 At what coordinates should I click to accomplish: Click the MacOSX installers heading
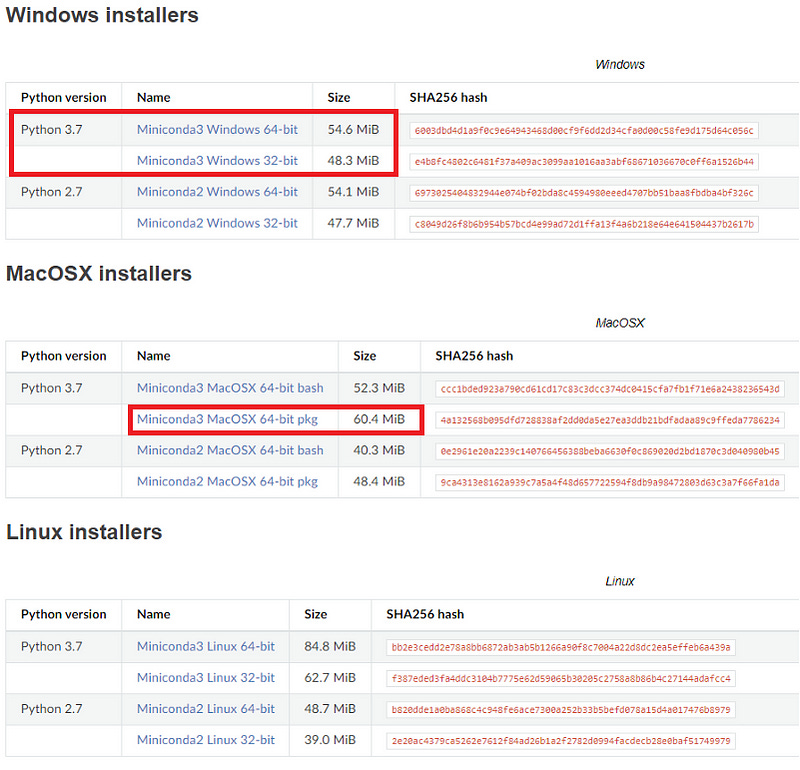coord(99,274)
